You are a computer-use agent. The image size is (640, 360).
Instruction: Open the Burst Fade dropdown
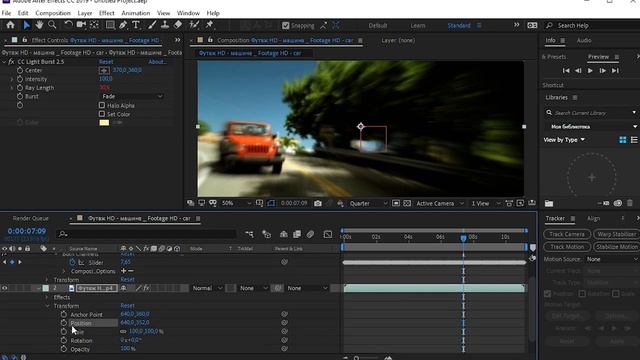(131, 96)
